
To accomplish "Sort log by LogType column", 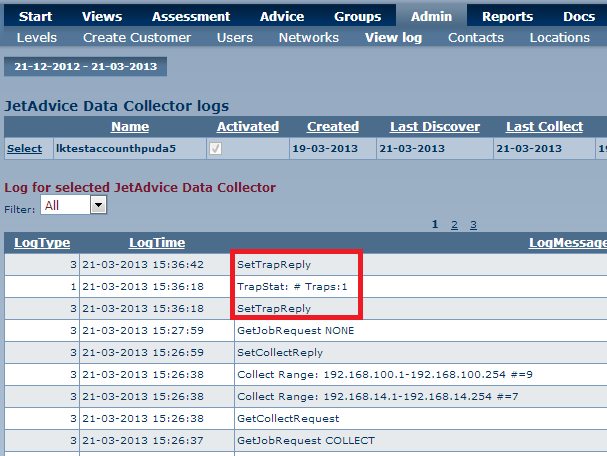I will [x=41, y=243].
